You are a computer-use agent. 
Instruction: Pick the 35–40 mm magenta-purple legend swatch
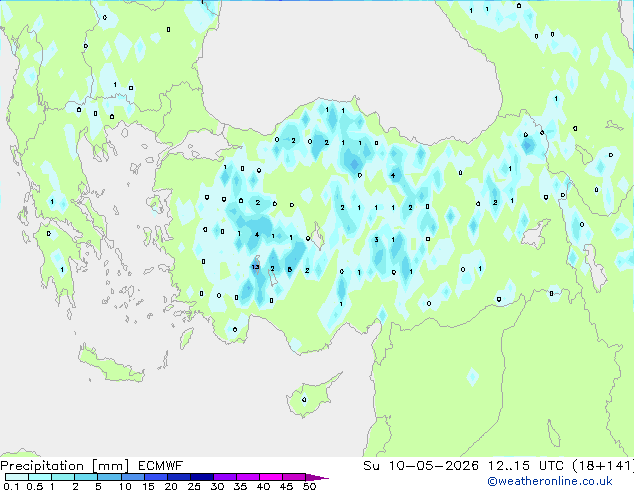[x=247, y=477]
